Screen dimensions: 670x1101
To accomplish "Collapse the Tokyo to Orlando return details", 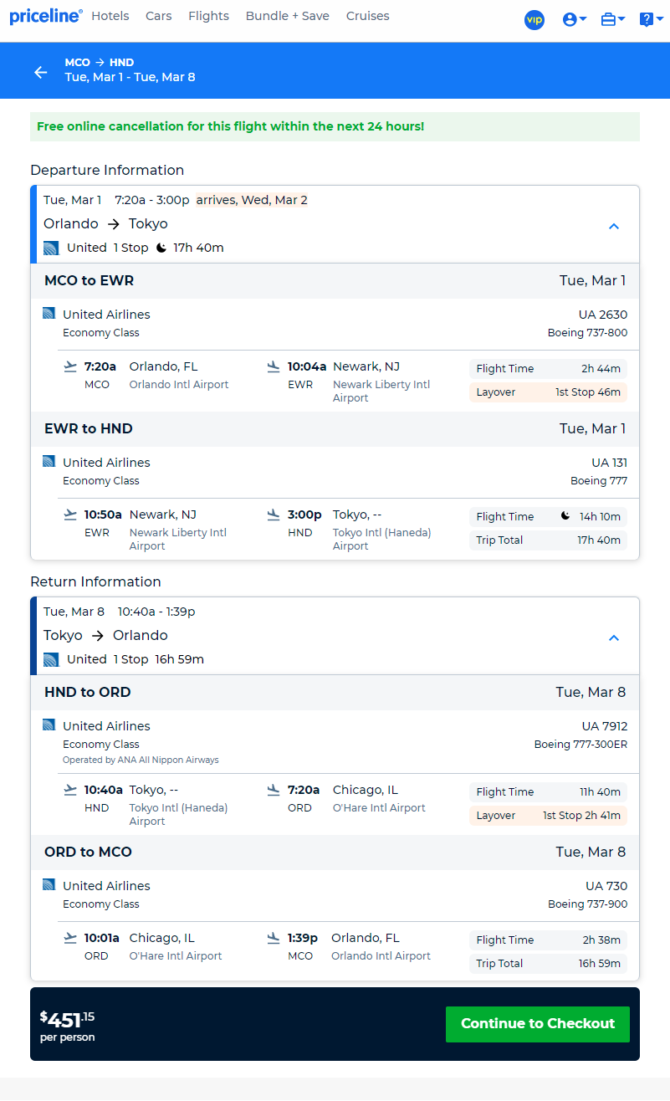I will pos(614,638).
